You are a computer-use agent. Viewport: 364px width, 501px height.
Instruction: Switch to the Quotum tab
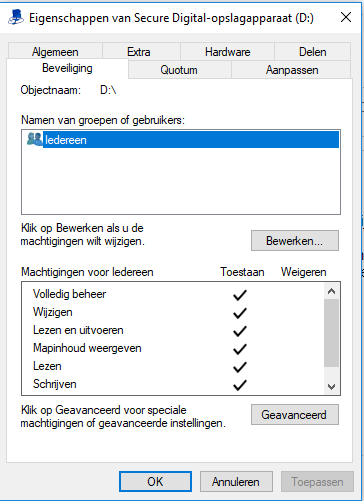click(x=179, y=70)
